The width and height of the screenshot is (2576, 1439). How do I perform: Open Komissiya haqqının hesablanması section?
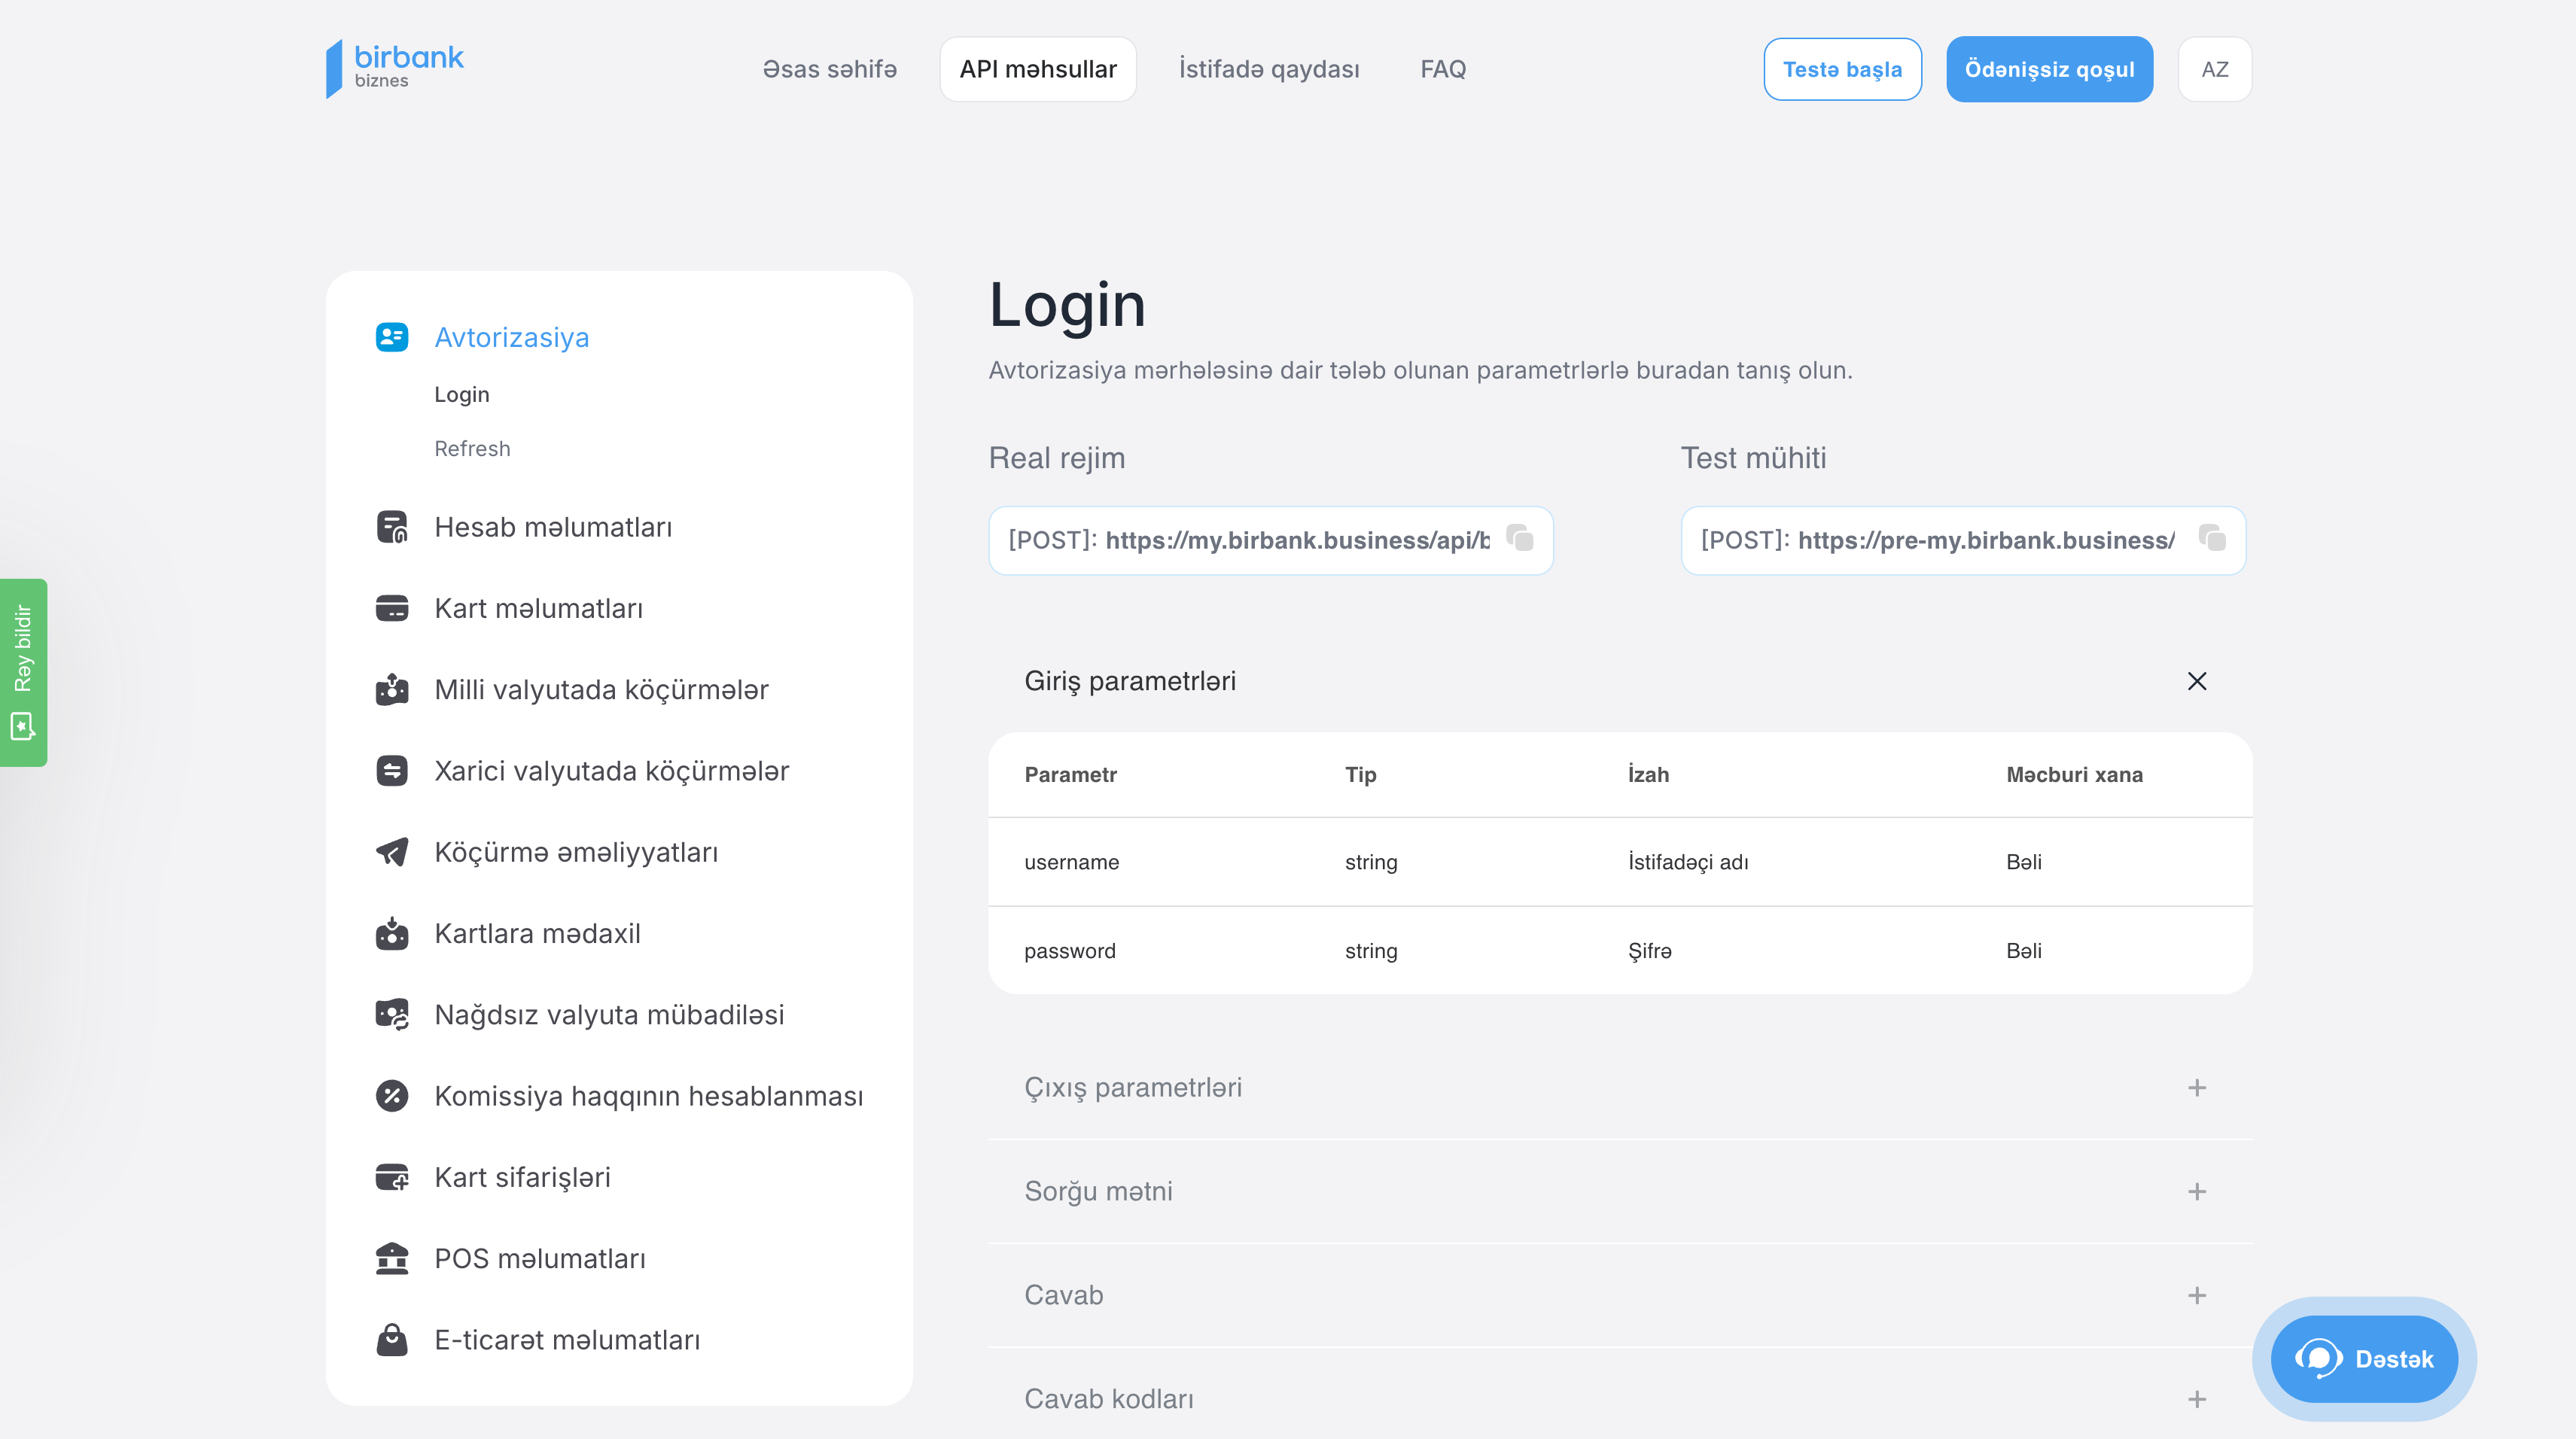tap(648, 1096)
